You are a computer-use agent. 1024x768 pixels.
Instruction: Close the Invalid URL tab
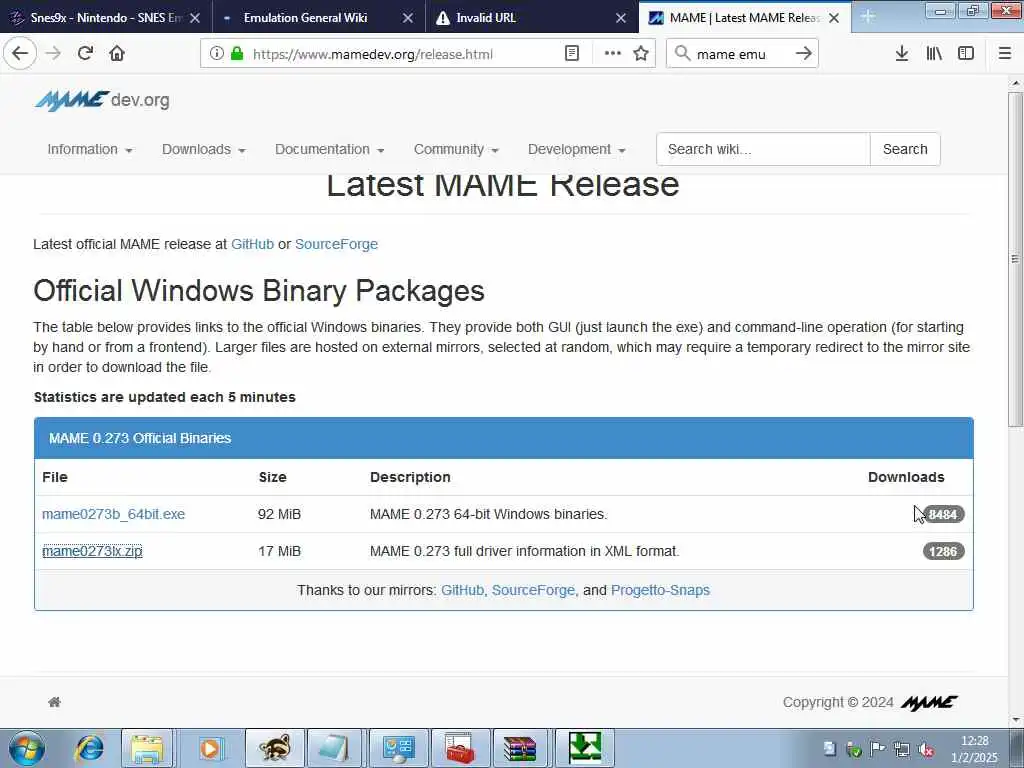(x=621, y=18)
